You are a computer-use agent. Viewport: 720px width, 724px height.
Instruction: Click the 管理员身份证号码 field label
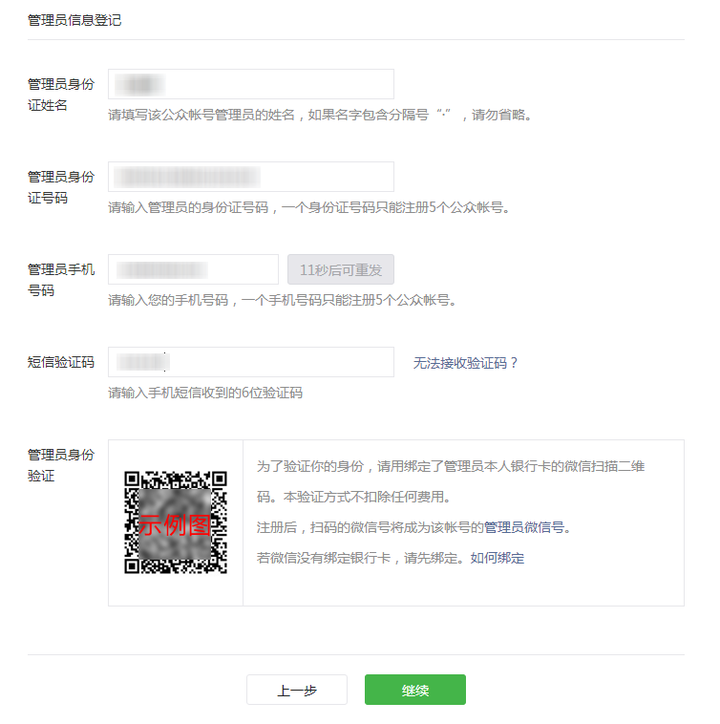(x=61, y=187)
